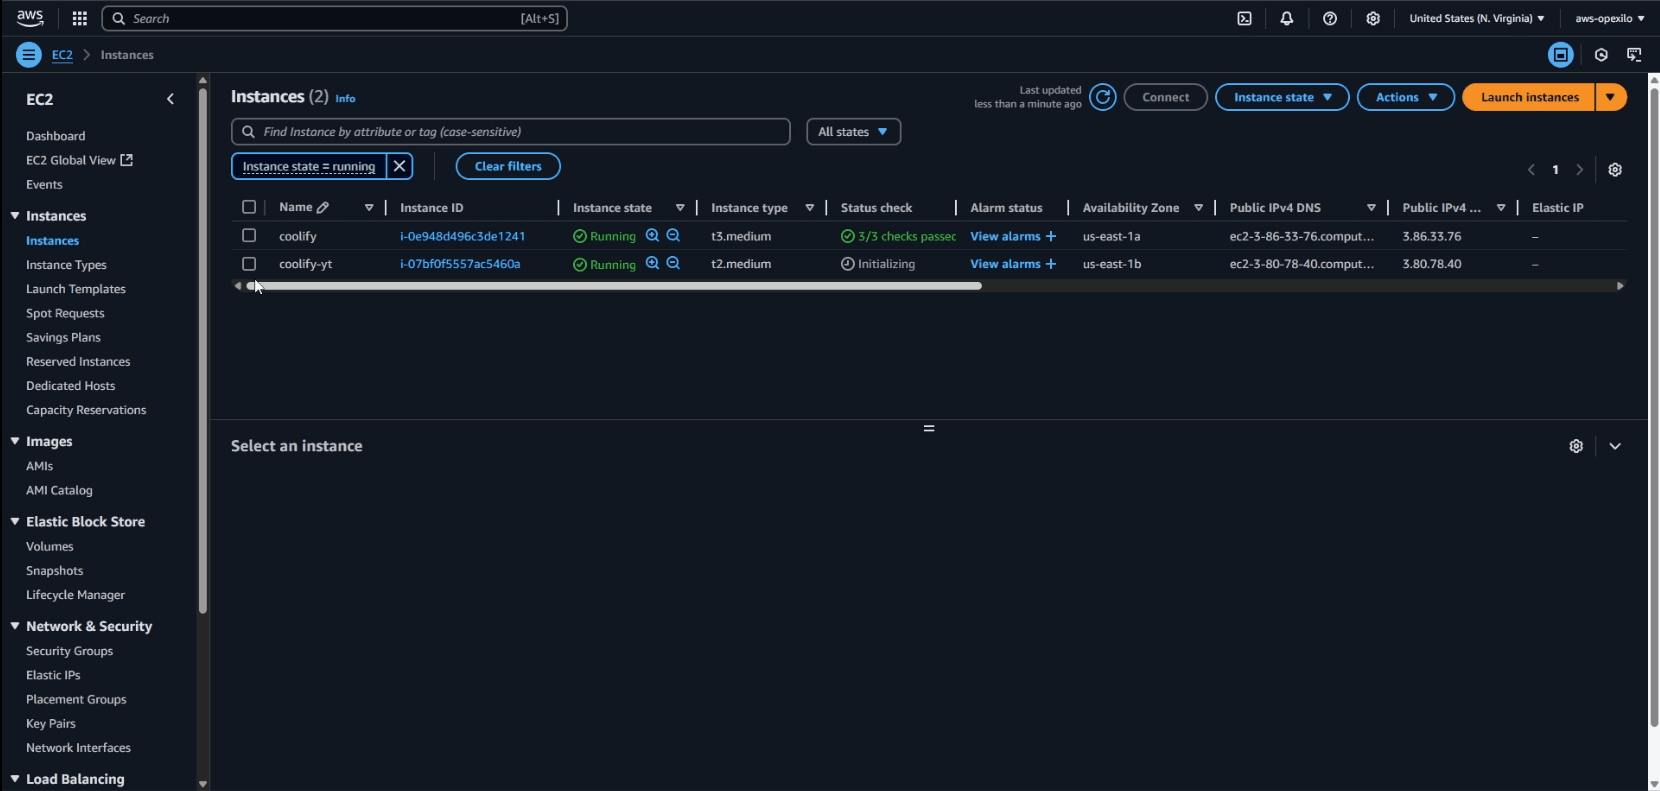The image size is (1660, 791).
Task: Click the table horizontal scrollbar
Action: point(614,286)
